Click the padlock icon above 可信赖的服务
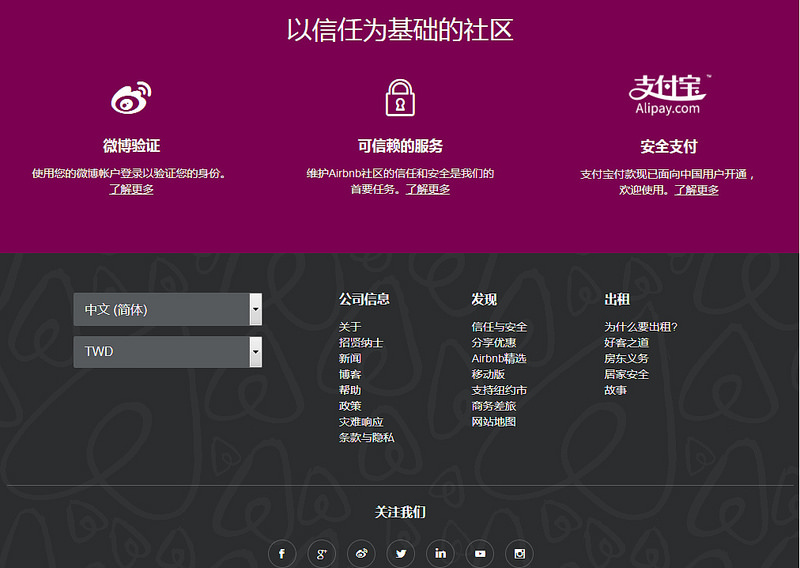 [x=400, y=97]
